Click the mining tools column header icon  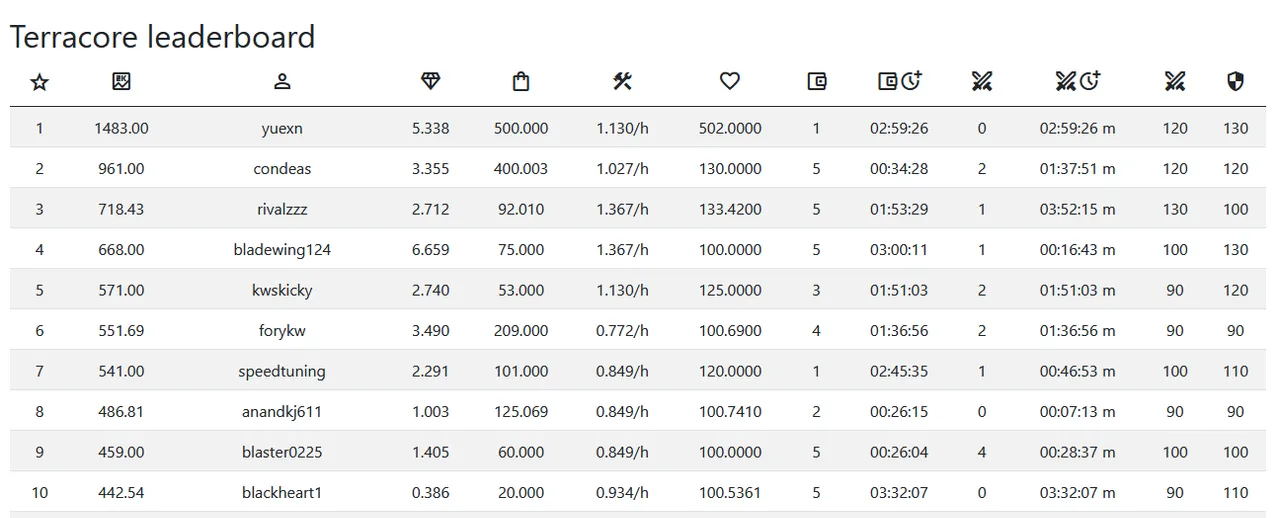[622, 82]
